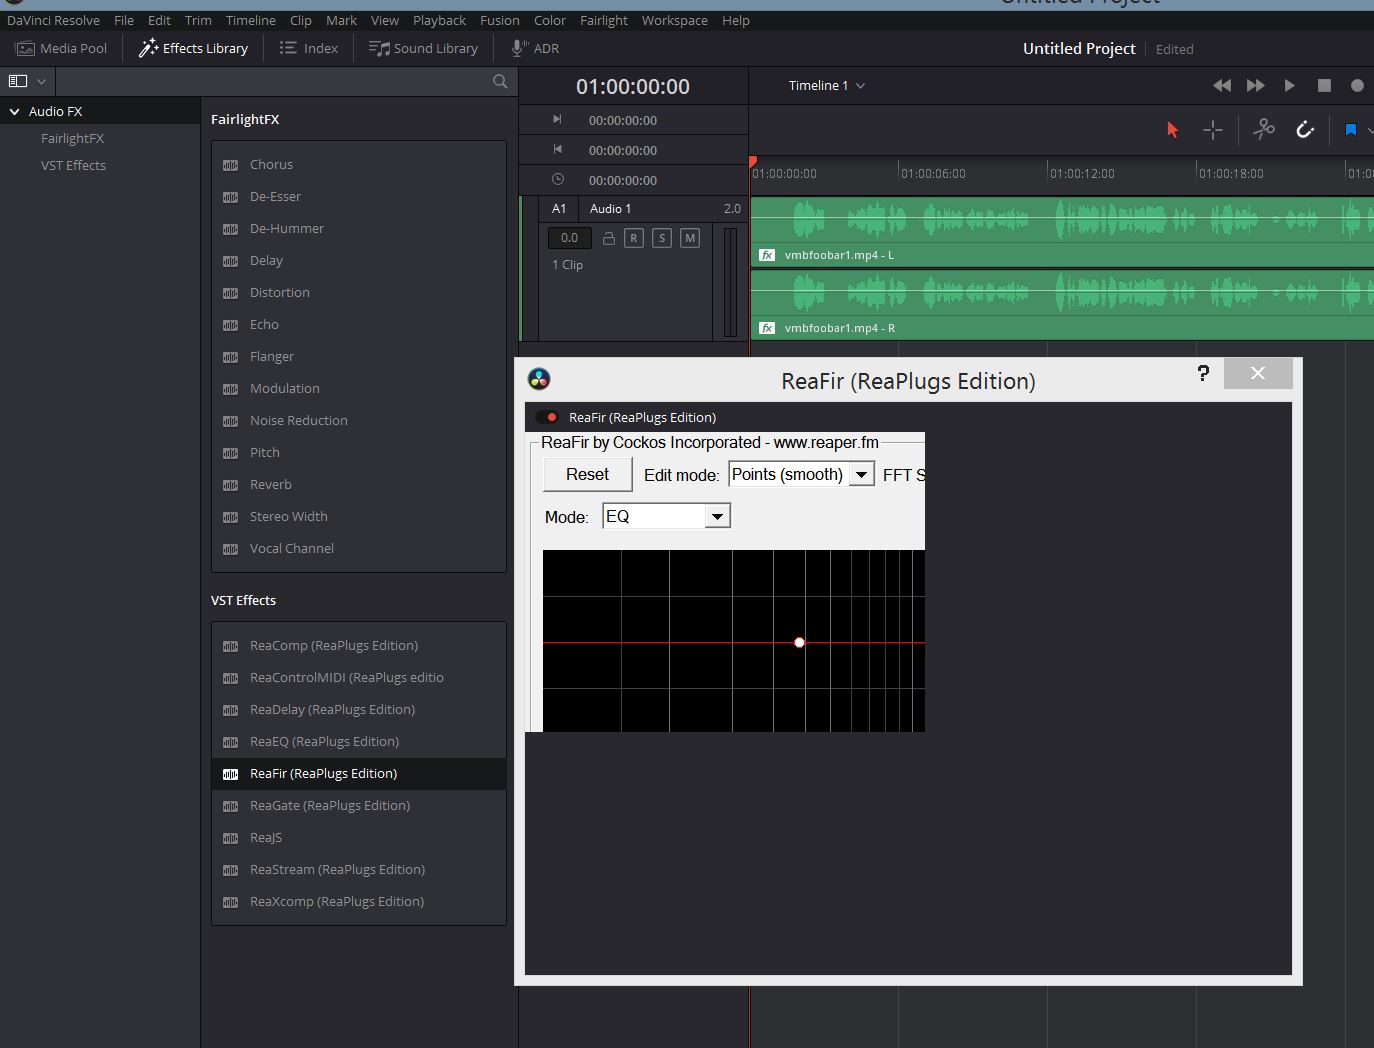Open the Sound Library panel
Viewport: 1374px width, 1048px height.
[x=423, y=48]
